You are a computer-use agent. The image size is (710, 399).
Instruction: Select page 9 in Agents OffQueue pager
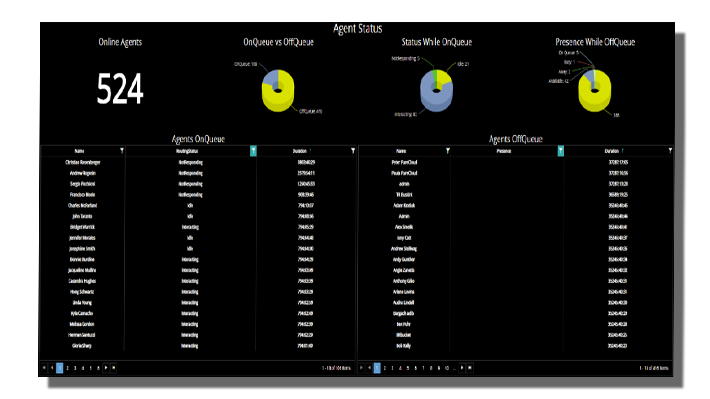pos(439,368)
